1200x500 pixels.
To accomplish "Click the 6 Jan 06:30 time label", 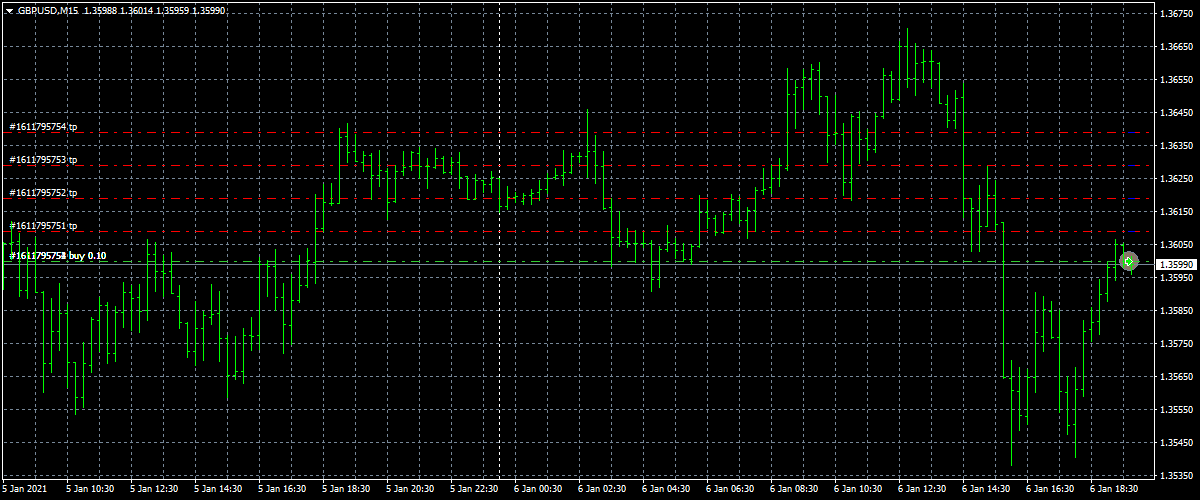I will pos(729,491).
